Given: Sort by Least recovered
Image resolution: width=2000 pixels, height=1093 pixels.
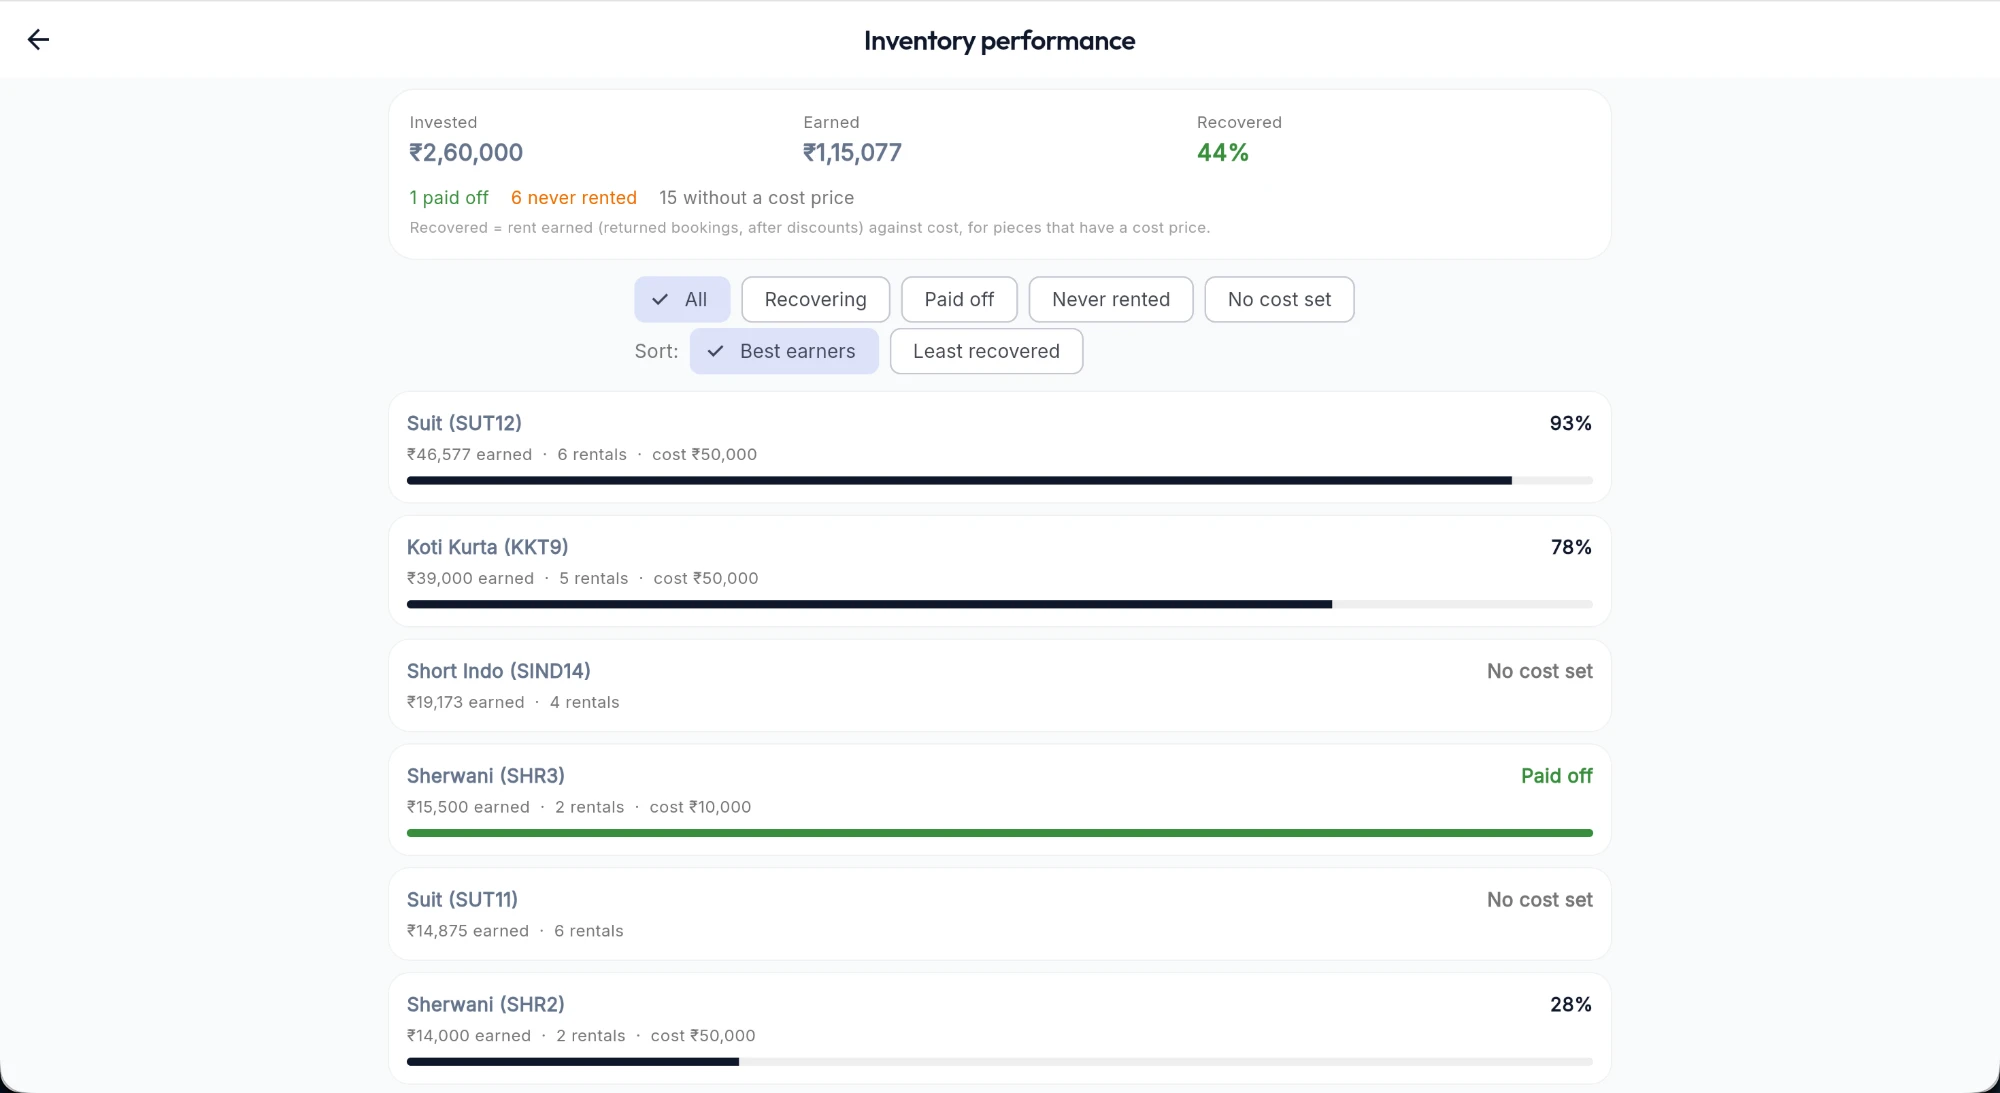Looking at the screenshot, I should tap(986, 351).
